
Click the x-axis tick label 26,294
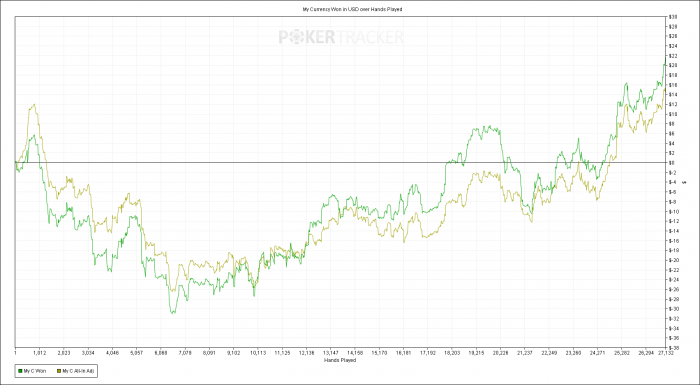click(x=646, y=352)
